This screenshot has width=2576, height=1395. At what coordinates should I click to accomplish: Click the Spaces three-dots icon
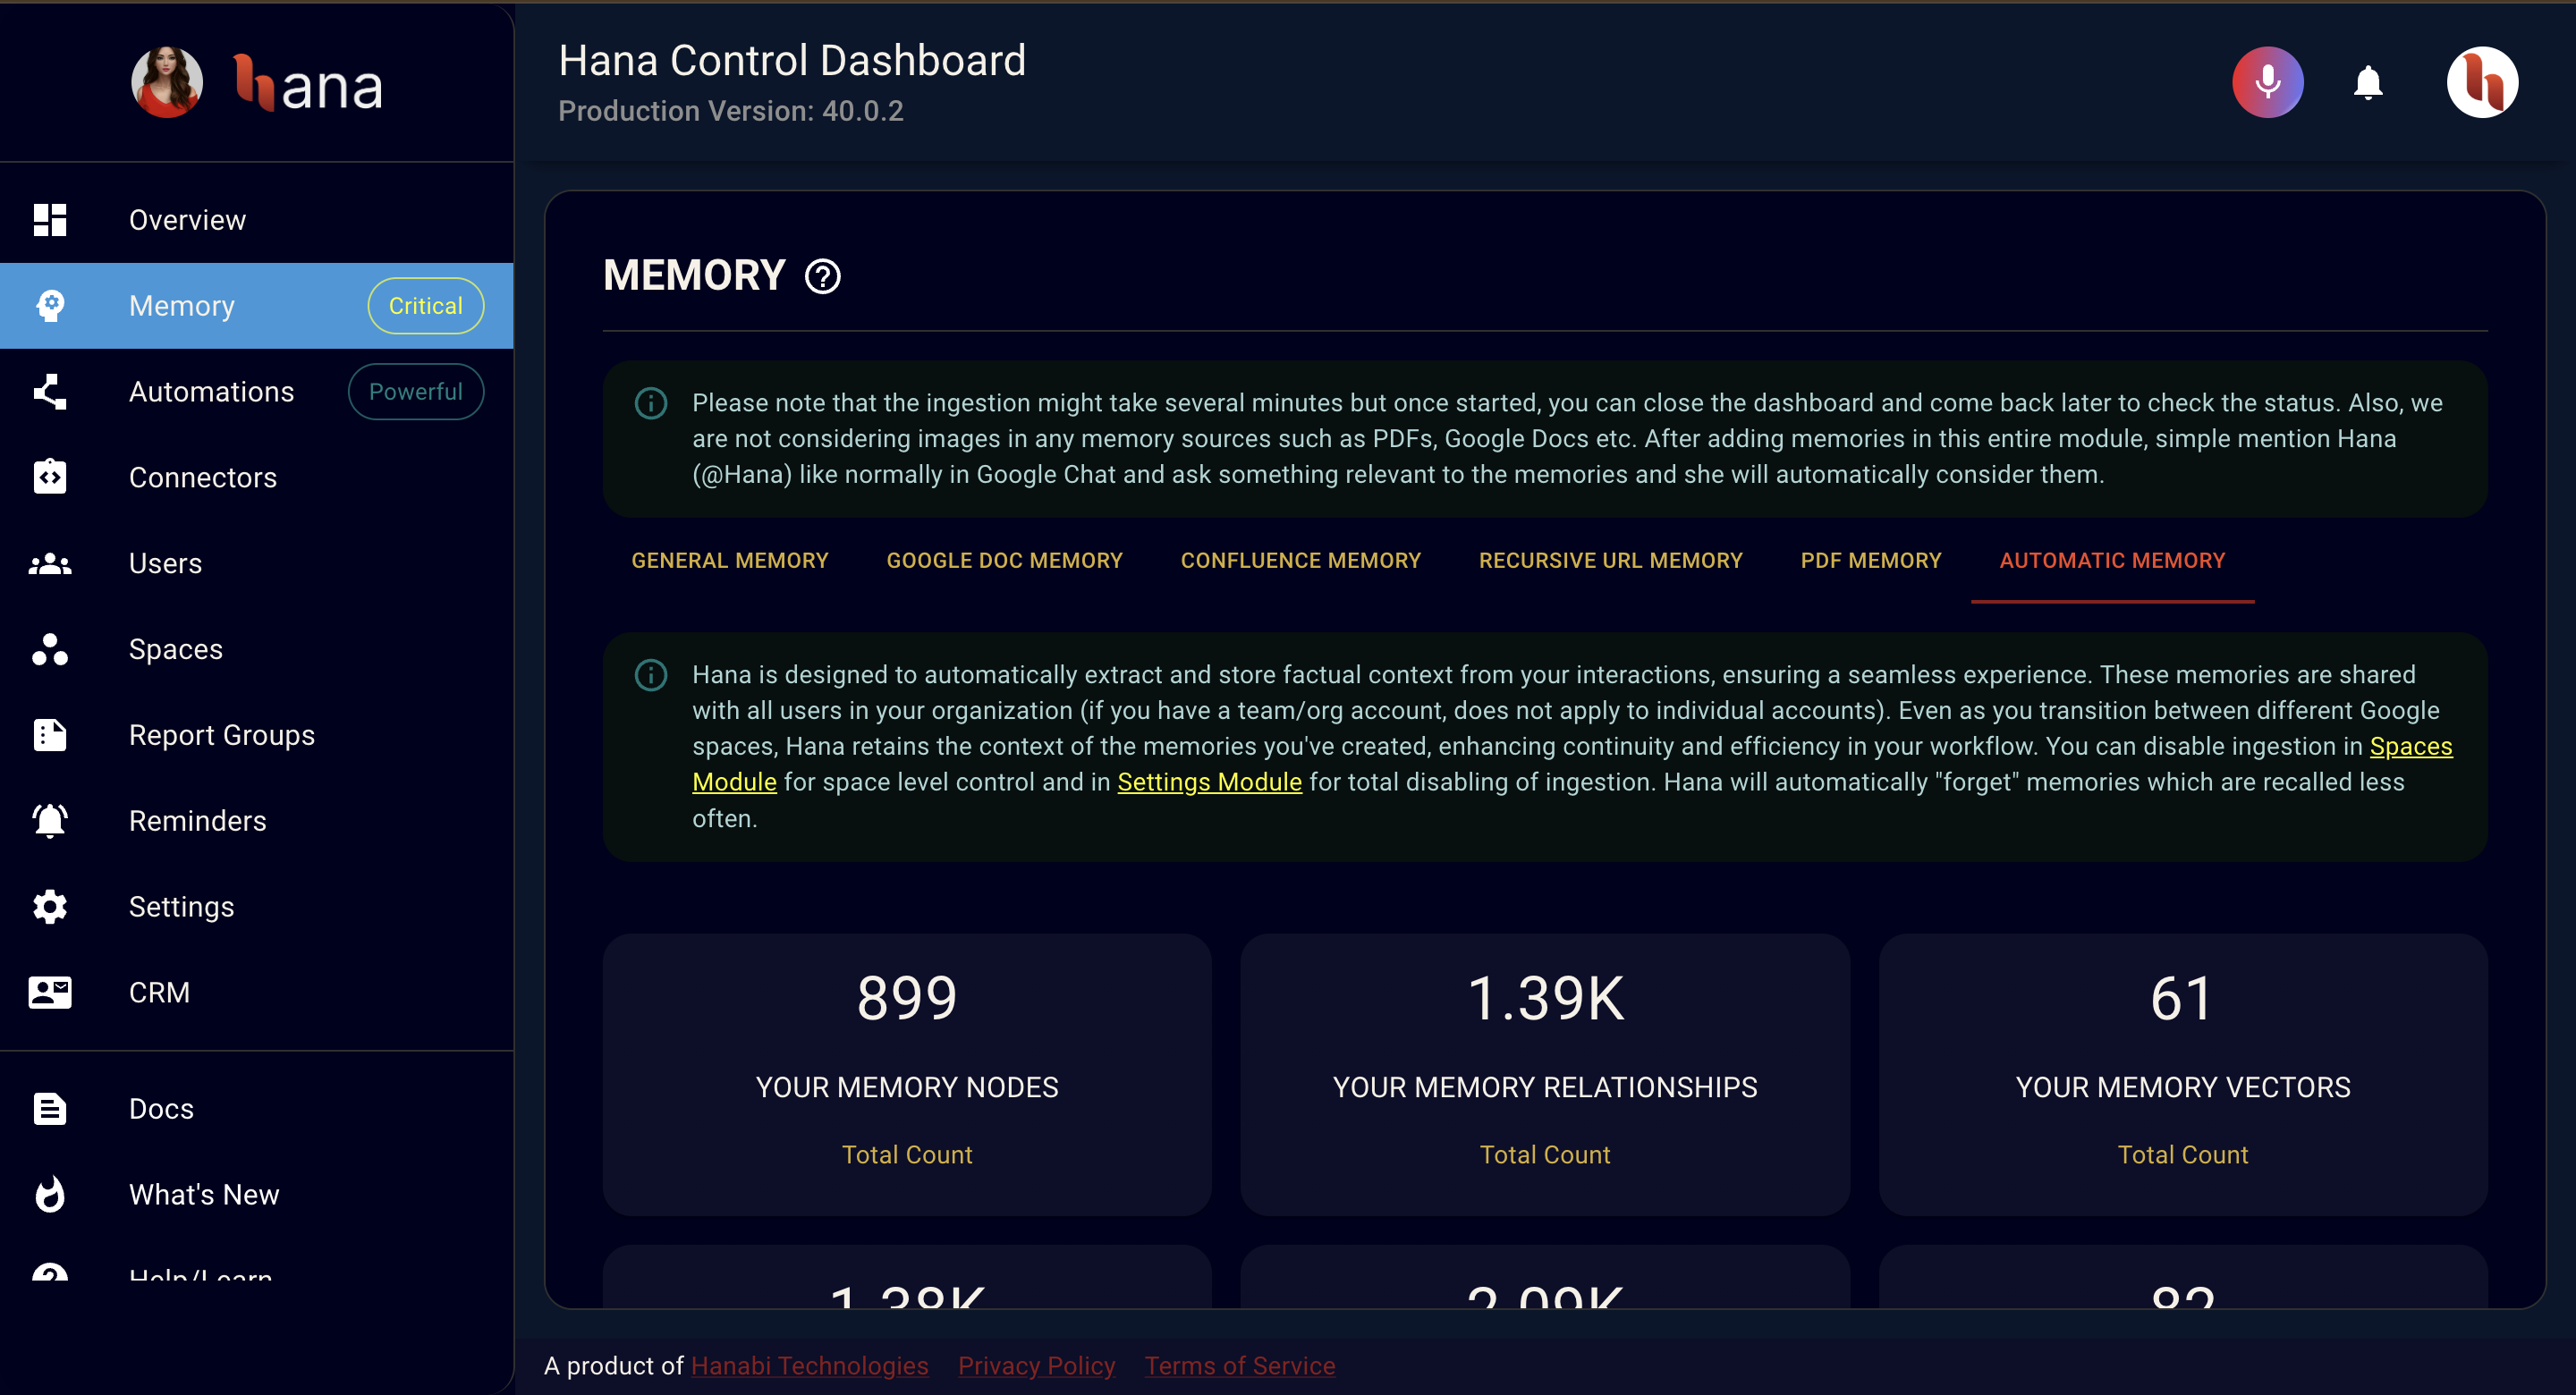(50, 650)
